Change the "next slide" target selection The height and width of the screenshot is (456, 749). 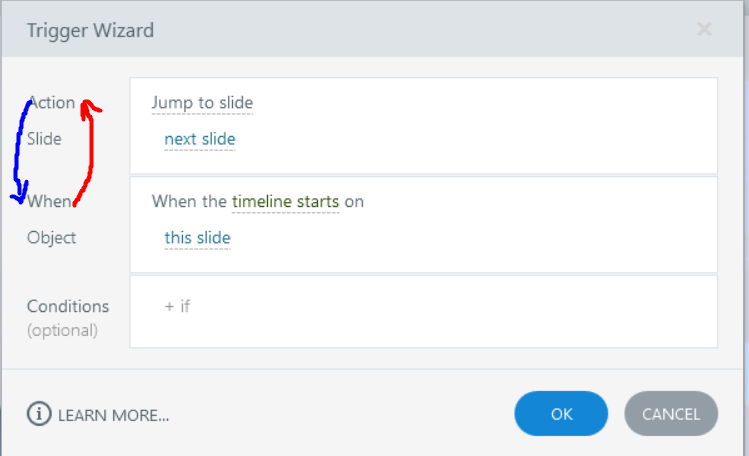200,139
